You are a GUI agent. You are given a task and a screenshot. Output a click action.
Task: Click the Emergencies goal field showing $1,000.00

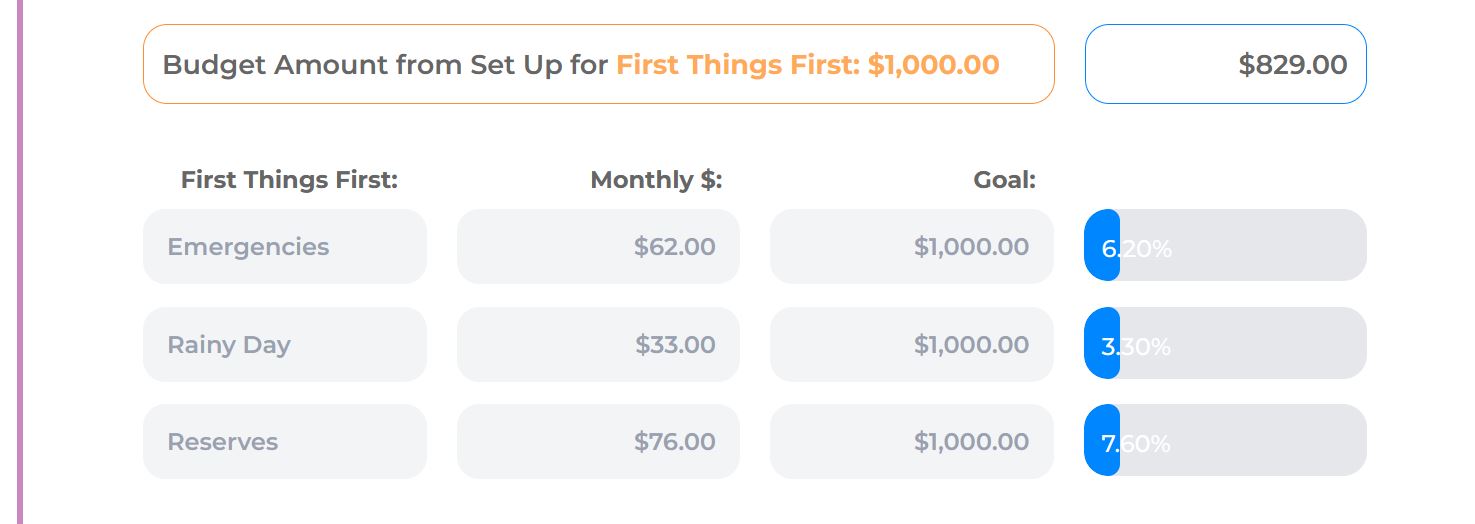click(911, 247)
